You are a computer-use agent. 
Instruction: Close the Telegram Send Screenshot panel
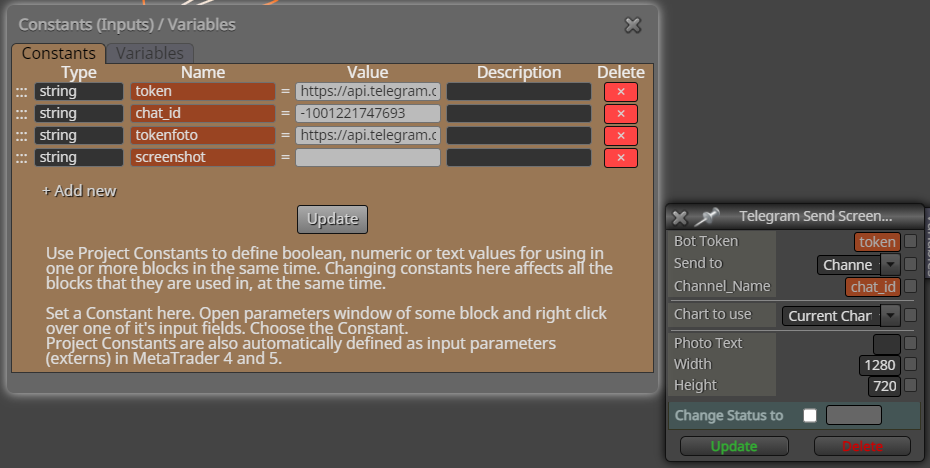[680, 218]
